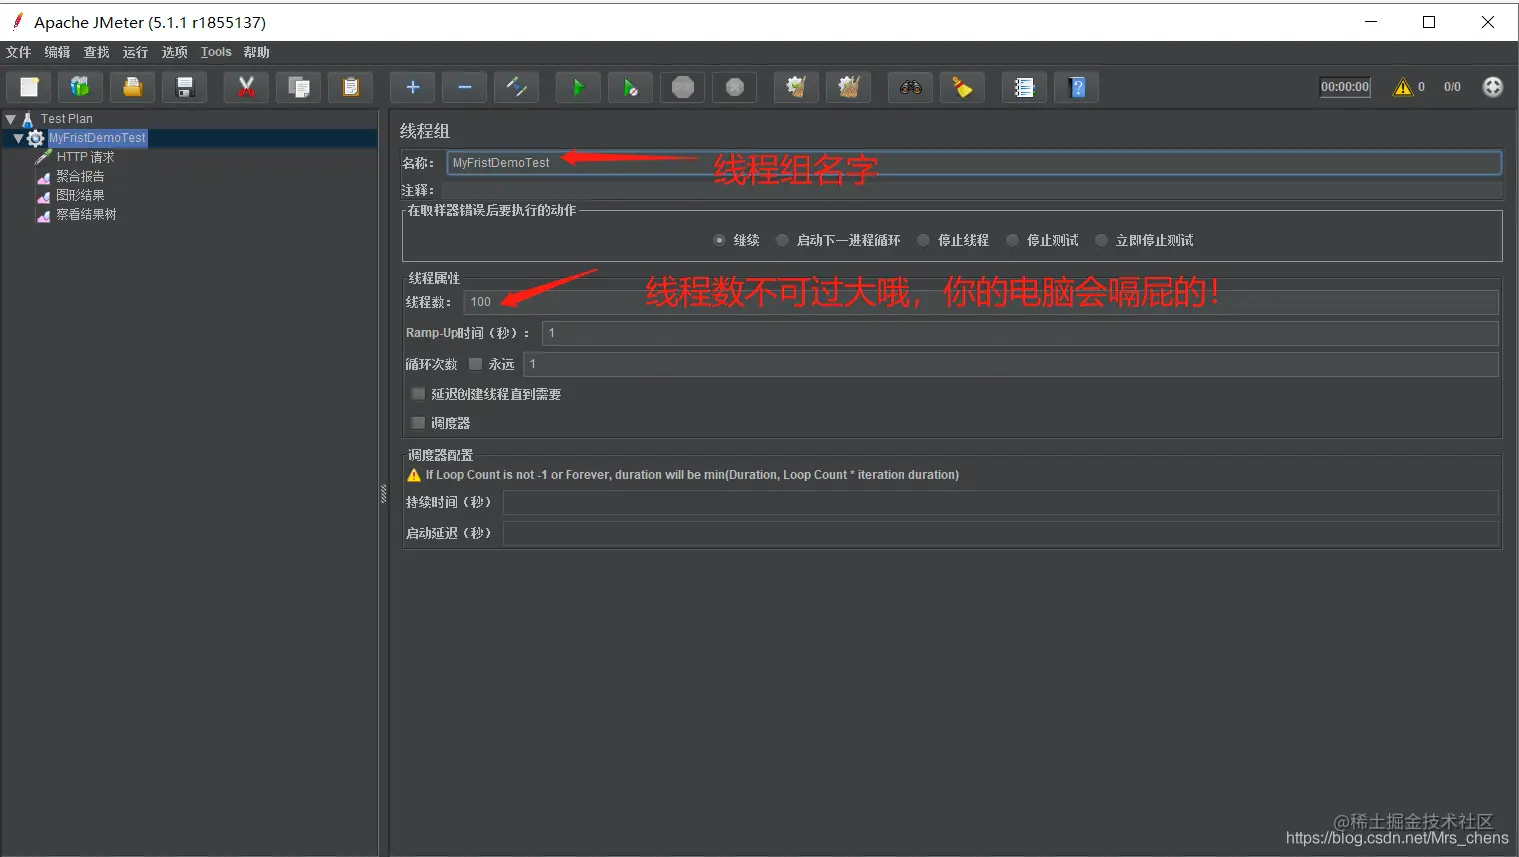Click the 持续时间（秒） field

coord(1001,502)
